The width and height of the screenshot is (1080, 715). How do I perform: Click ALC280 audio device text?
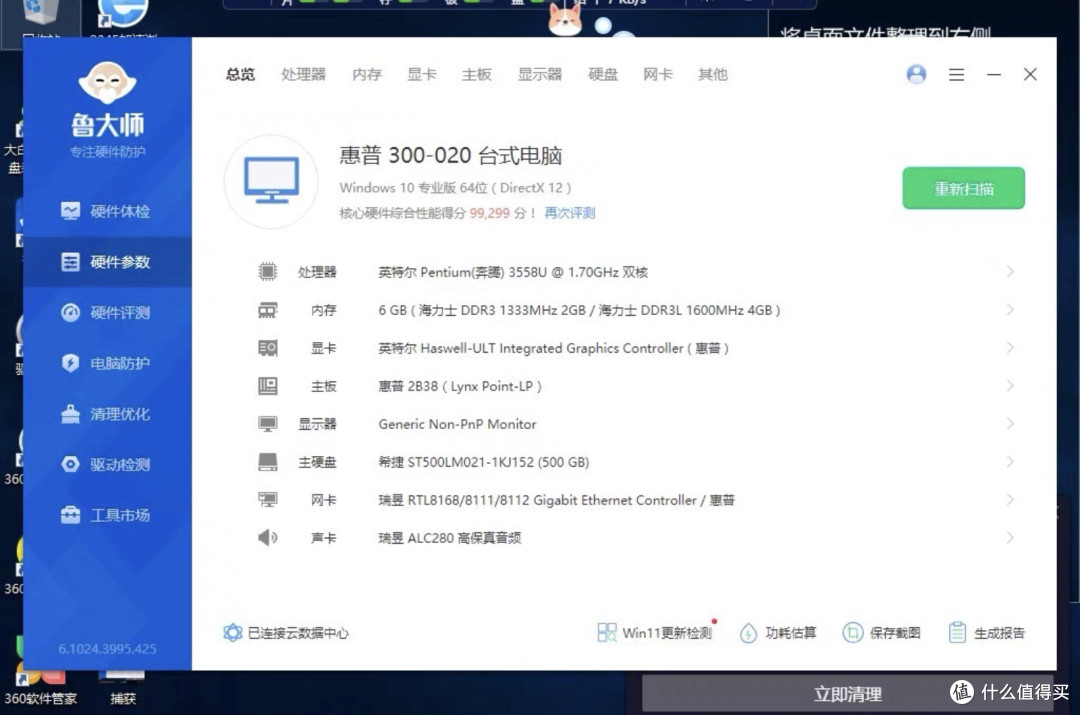point(450,538)
